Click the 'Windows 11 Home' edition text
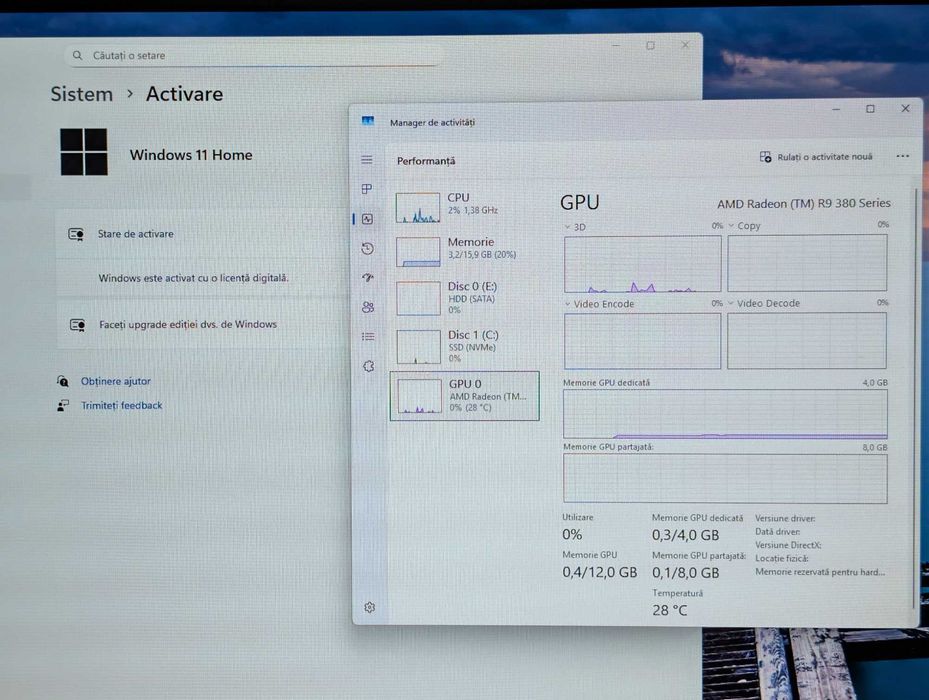The width and height of the screenshot is (929, 700). [x=191, y=155]
